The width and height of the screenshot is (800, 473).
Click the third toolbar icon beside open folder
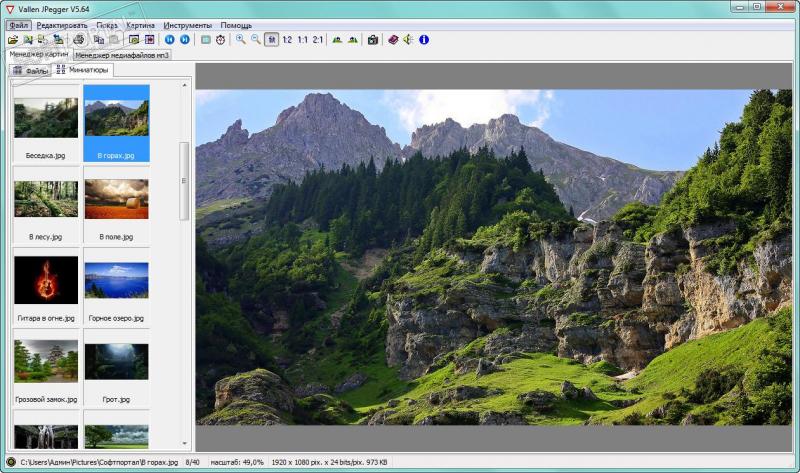coord(43,40)
